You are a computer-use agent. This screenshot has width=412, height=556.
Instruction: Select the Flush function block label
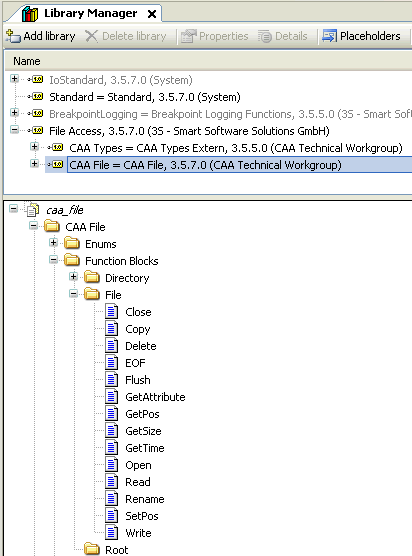pos(138,380)
